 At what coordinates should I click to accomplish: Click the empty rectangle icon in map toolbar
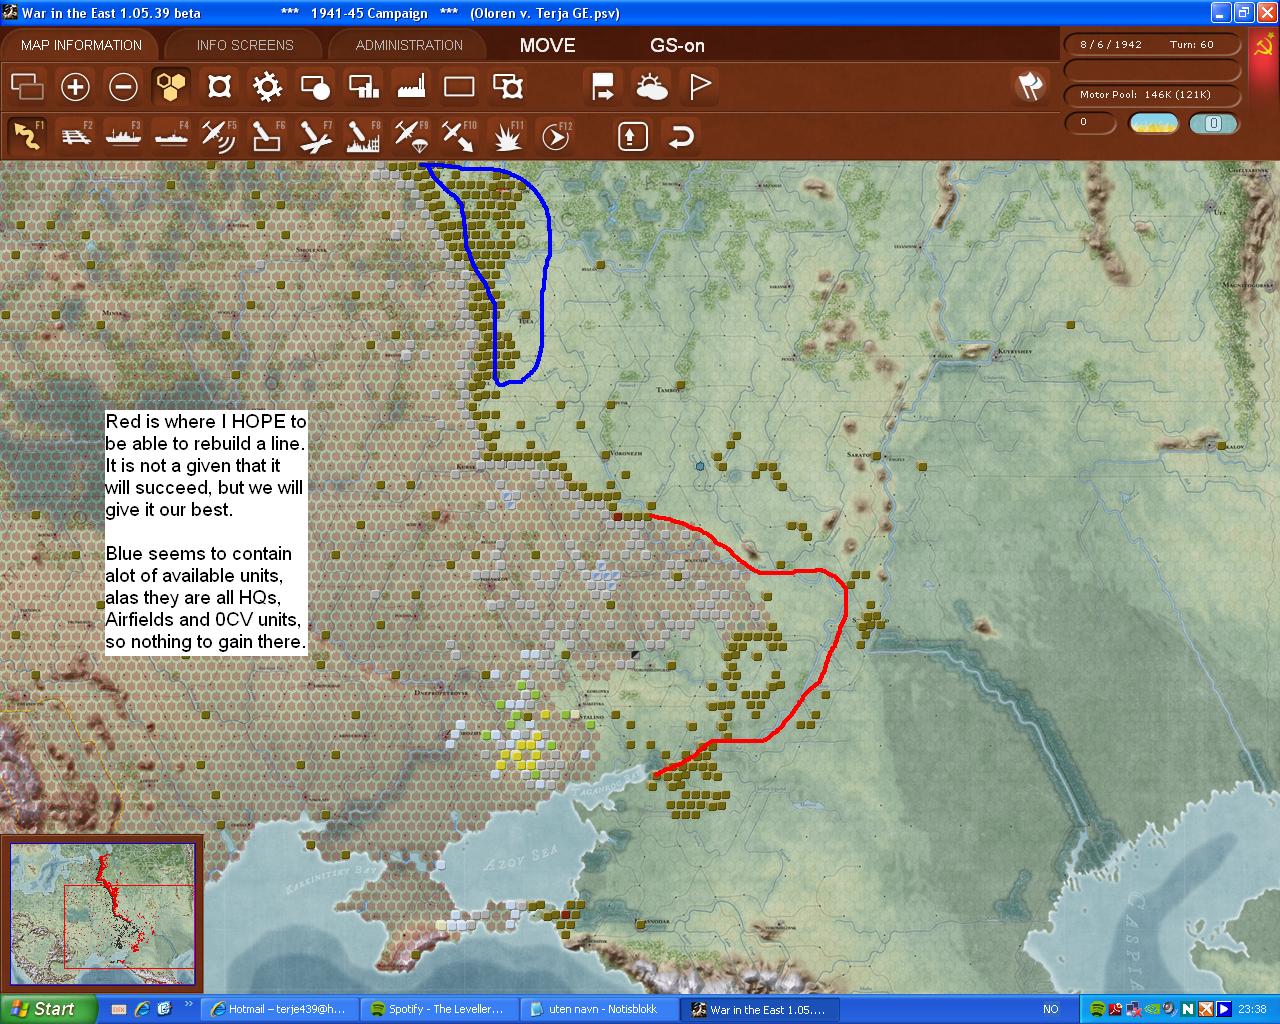click(459, 87)
